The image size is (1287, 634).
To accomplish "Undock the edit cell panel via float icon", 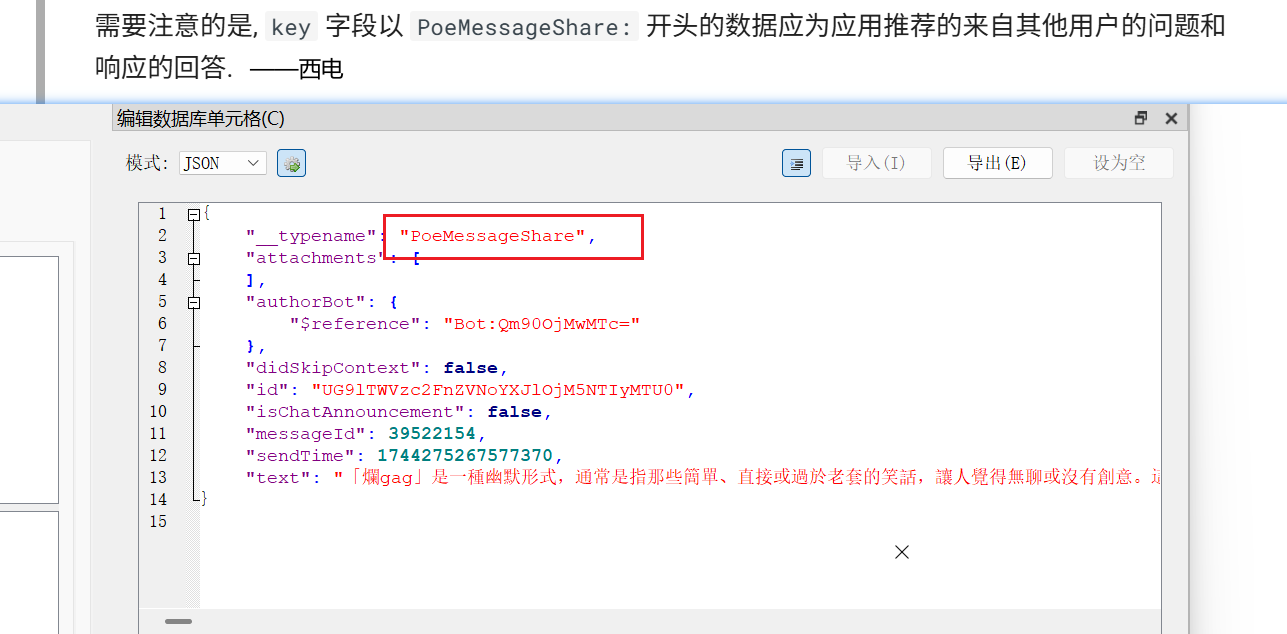I will click(x=1141, y=118).
